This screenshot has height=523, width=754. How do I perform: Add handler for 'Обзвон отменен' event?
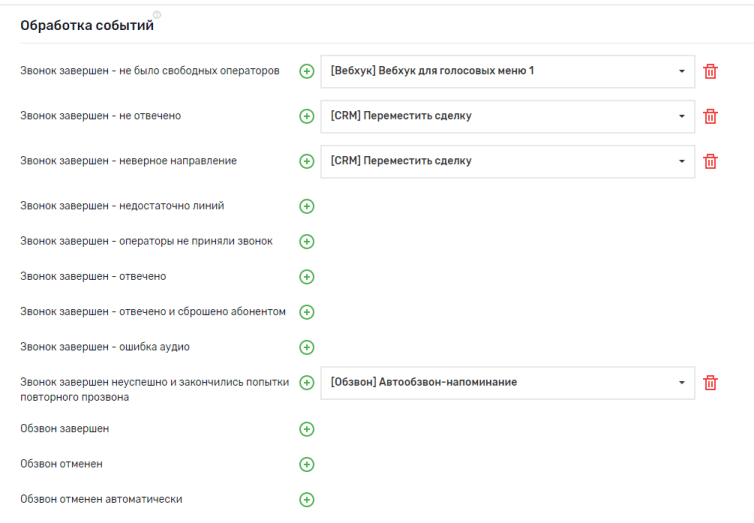[x=307, y=464]
